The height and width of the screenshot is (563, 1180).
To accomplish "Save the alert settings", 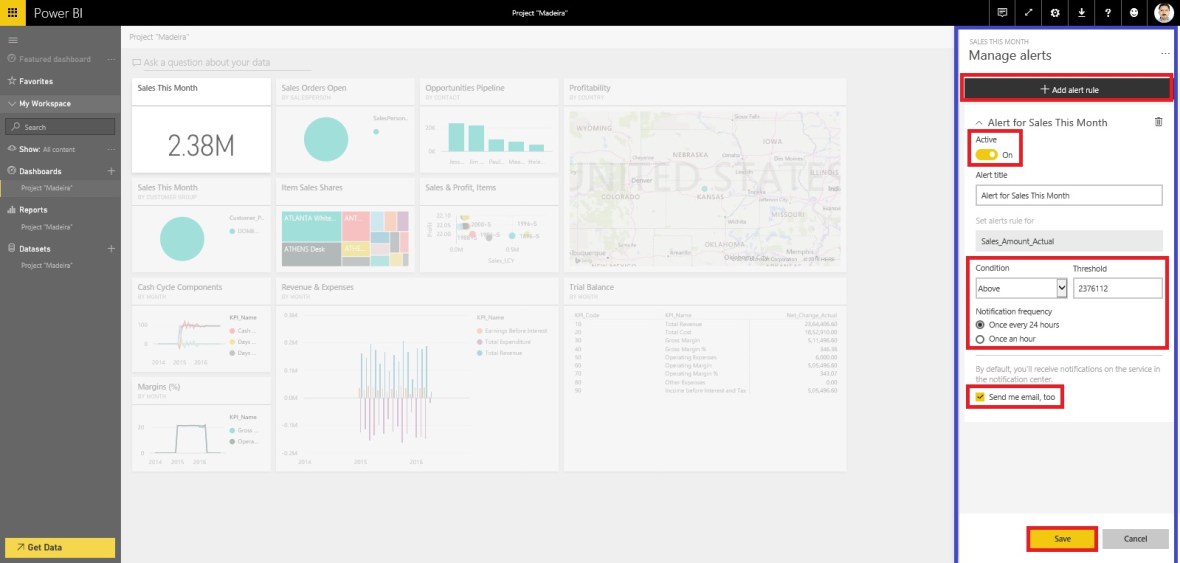I will coord(1062,539).
